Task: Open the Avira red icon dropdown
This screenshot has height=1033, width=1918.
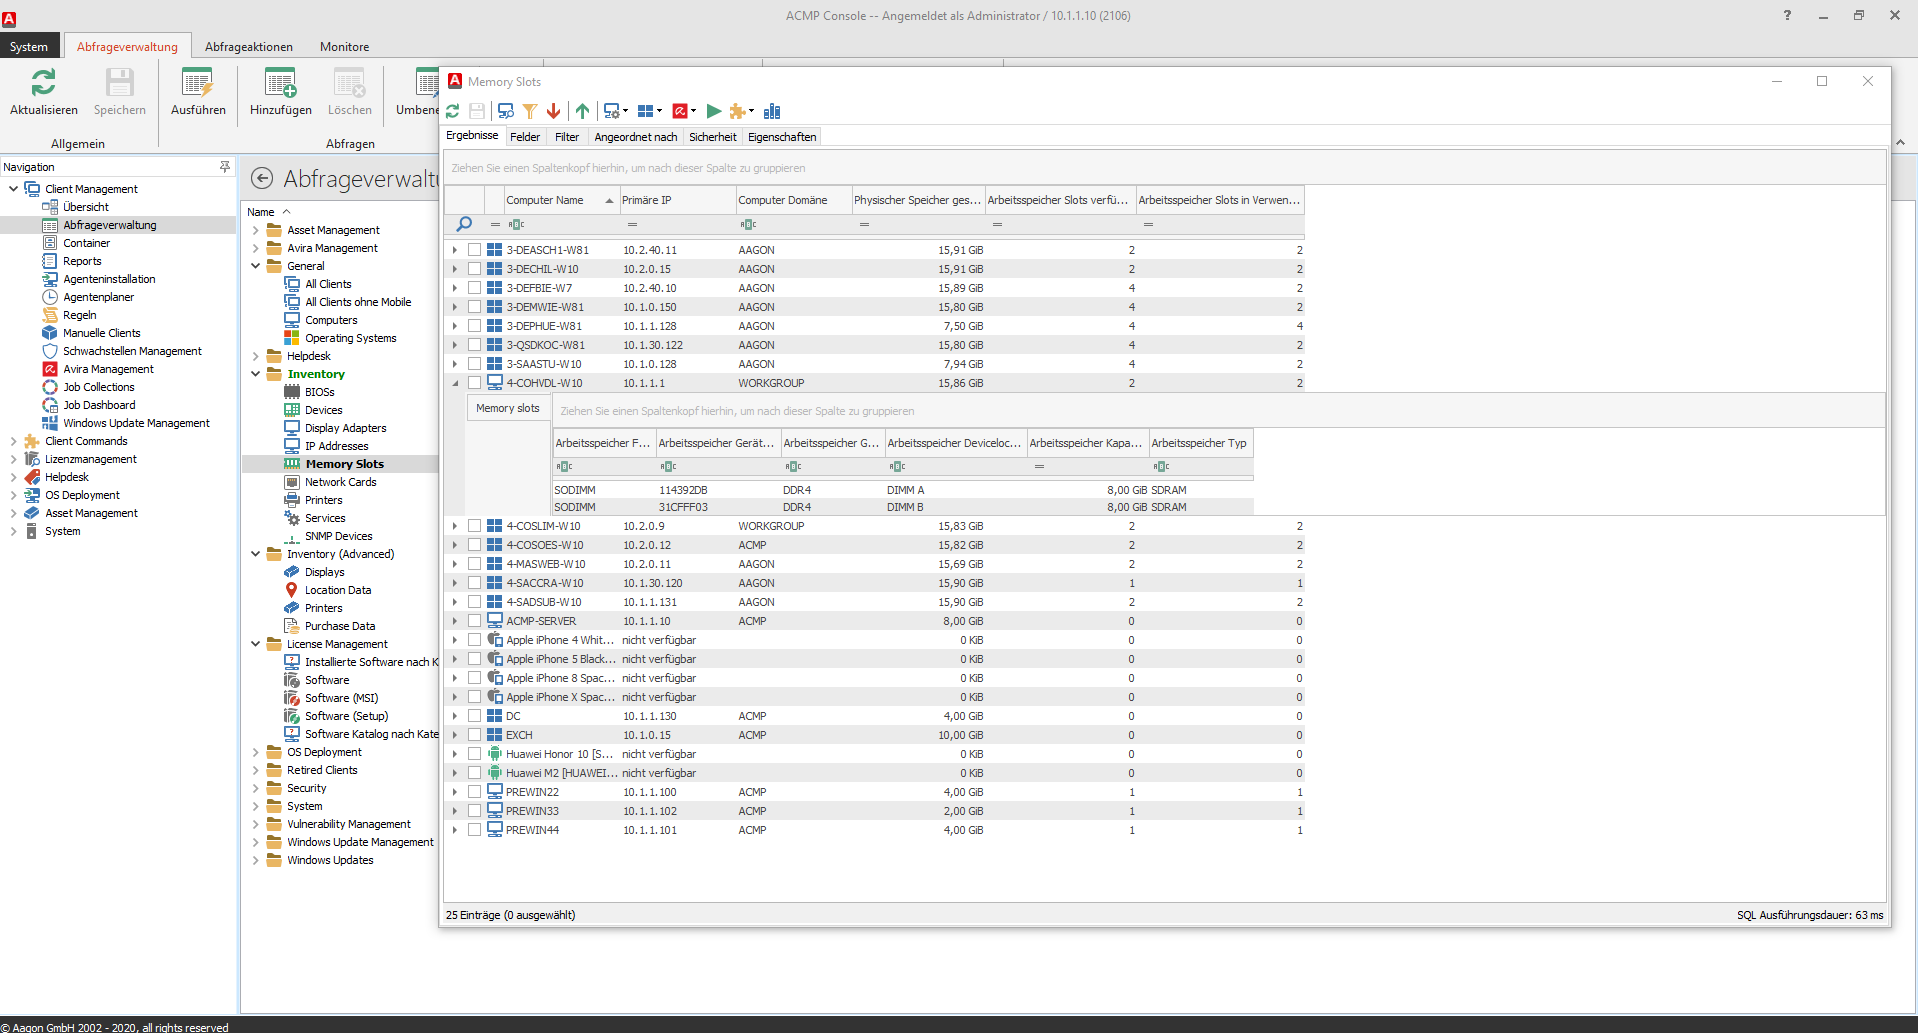Action: pyautogui.click(x=694, y=111)
